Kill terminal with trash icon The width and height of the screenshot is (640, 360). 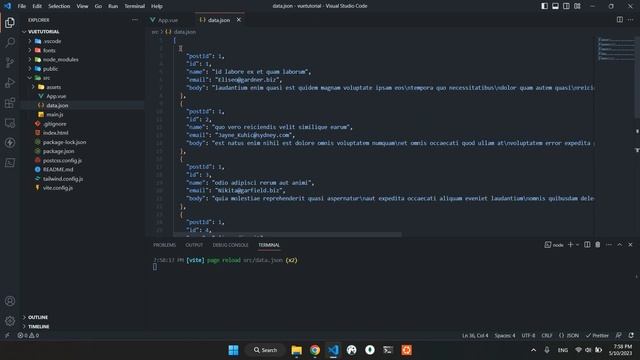point(598,244)
